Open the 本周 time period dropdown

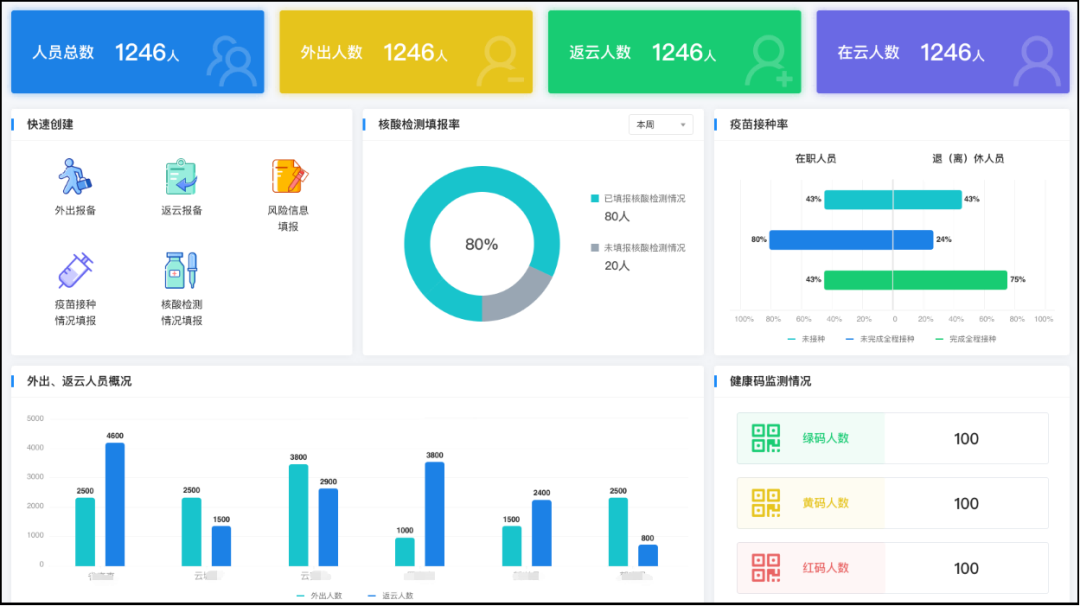[661, 124]
